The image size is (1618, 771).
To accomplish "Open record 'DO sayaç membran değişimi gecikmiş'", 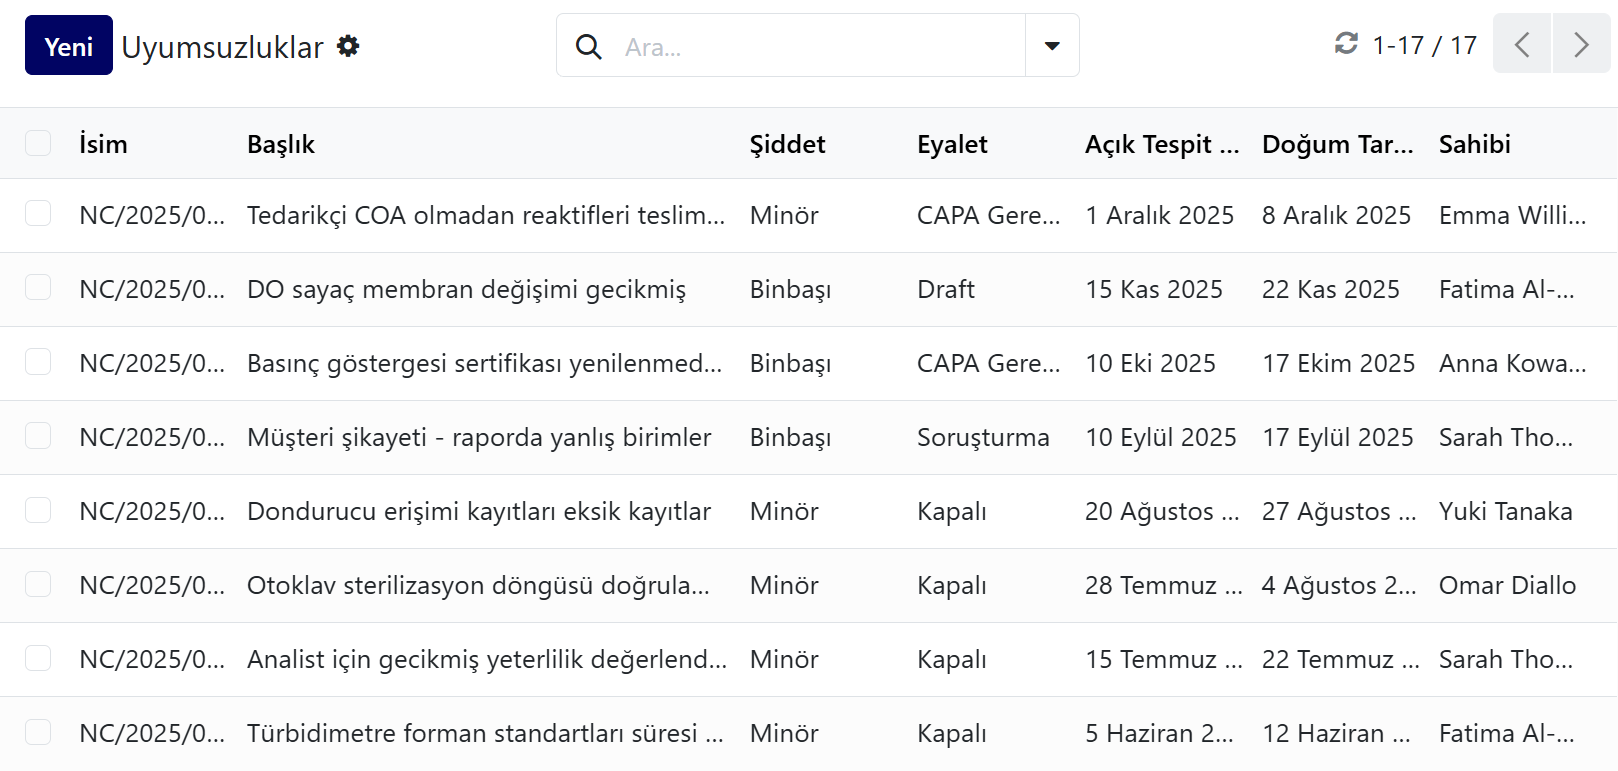I will pos(466,289).
